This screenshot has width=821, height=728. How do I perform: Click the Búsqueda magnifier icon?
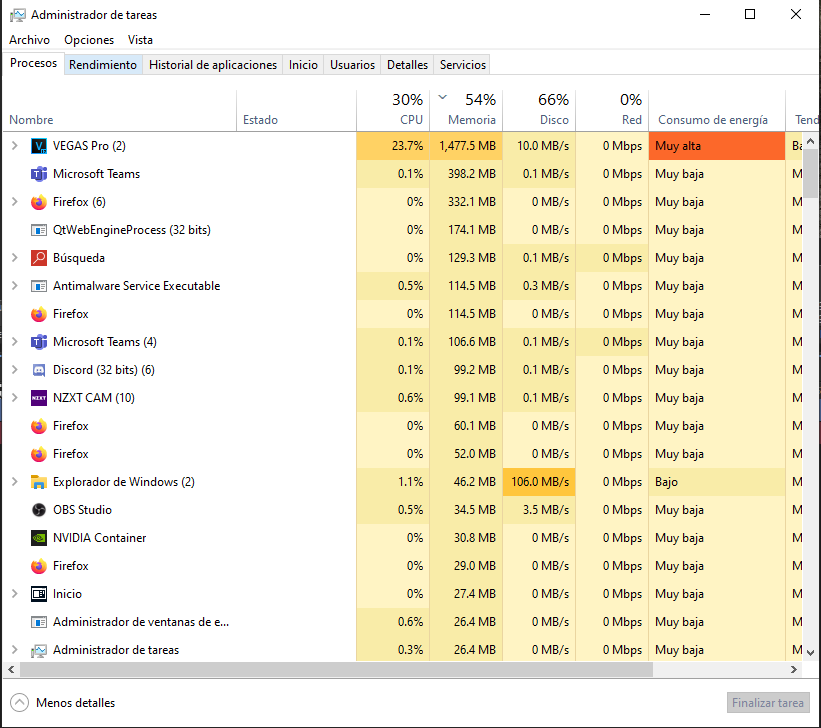tap(39, 258)
